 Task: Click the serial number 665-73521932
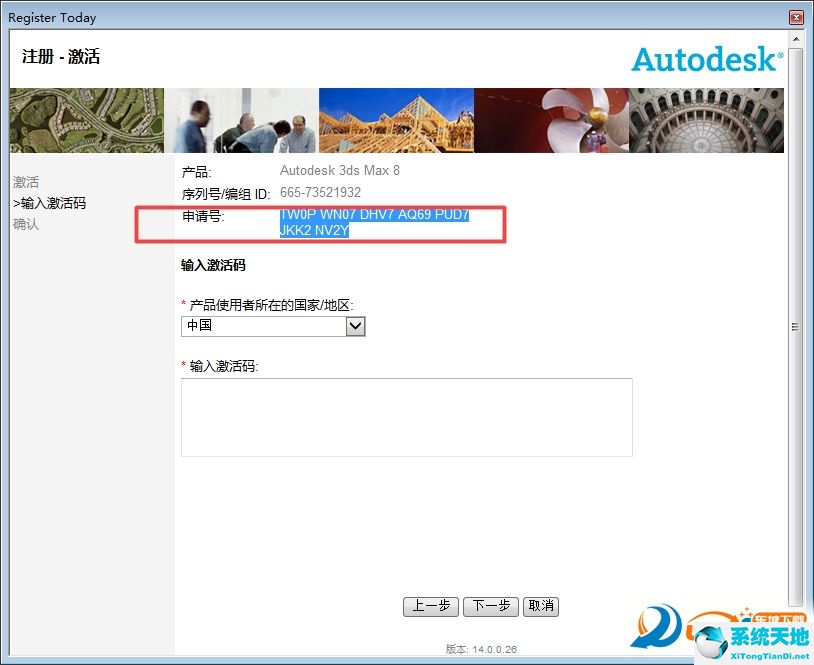click(320, 193)
